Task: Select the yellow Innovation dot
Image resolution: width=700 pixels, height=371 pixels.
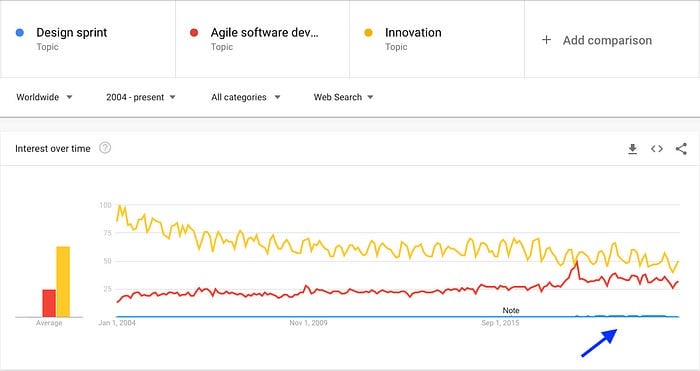Action: coord(368,33)
